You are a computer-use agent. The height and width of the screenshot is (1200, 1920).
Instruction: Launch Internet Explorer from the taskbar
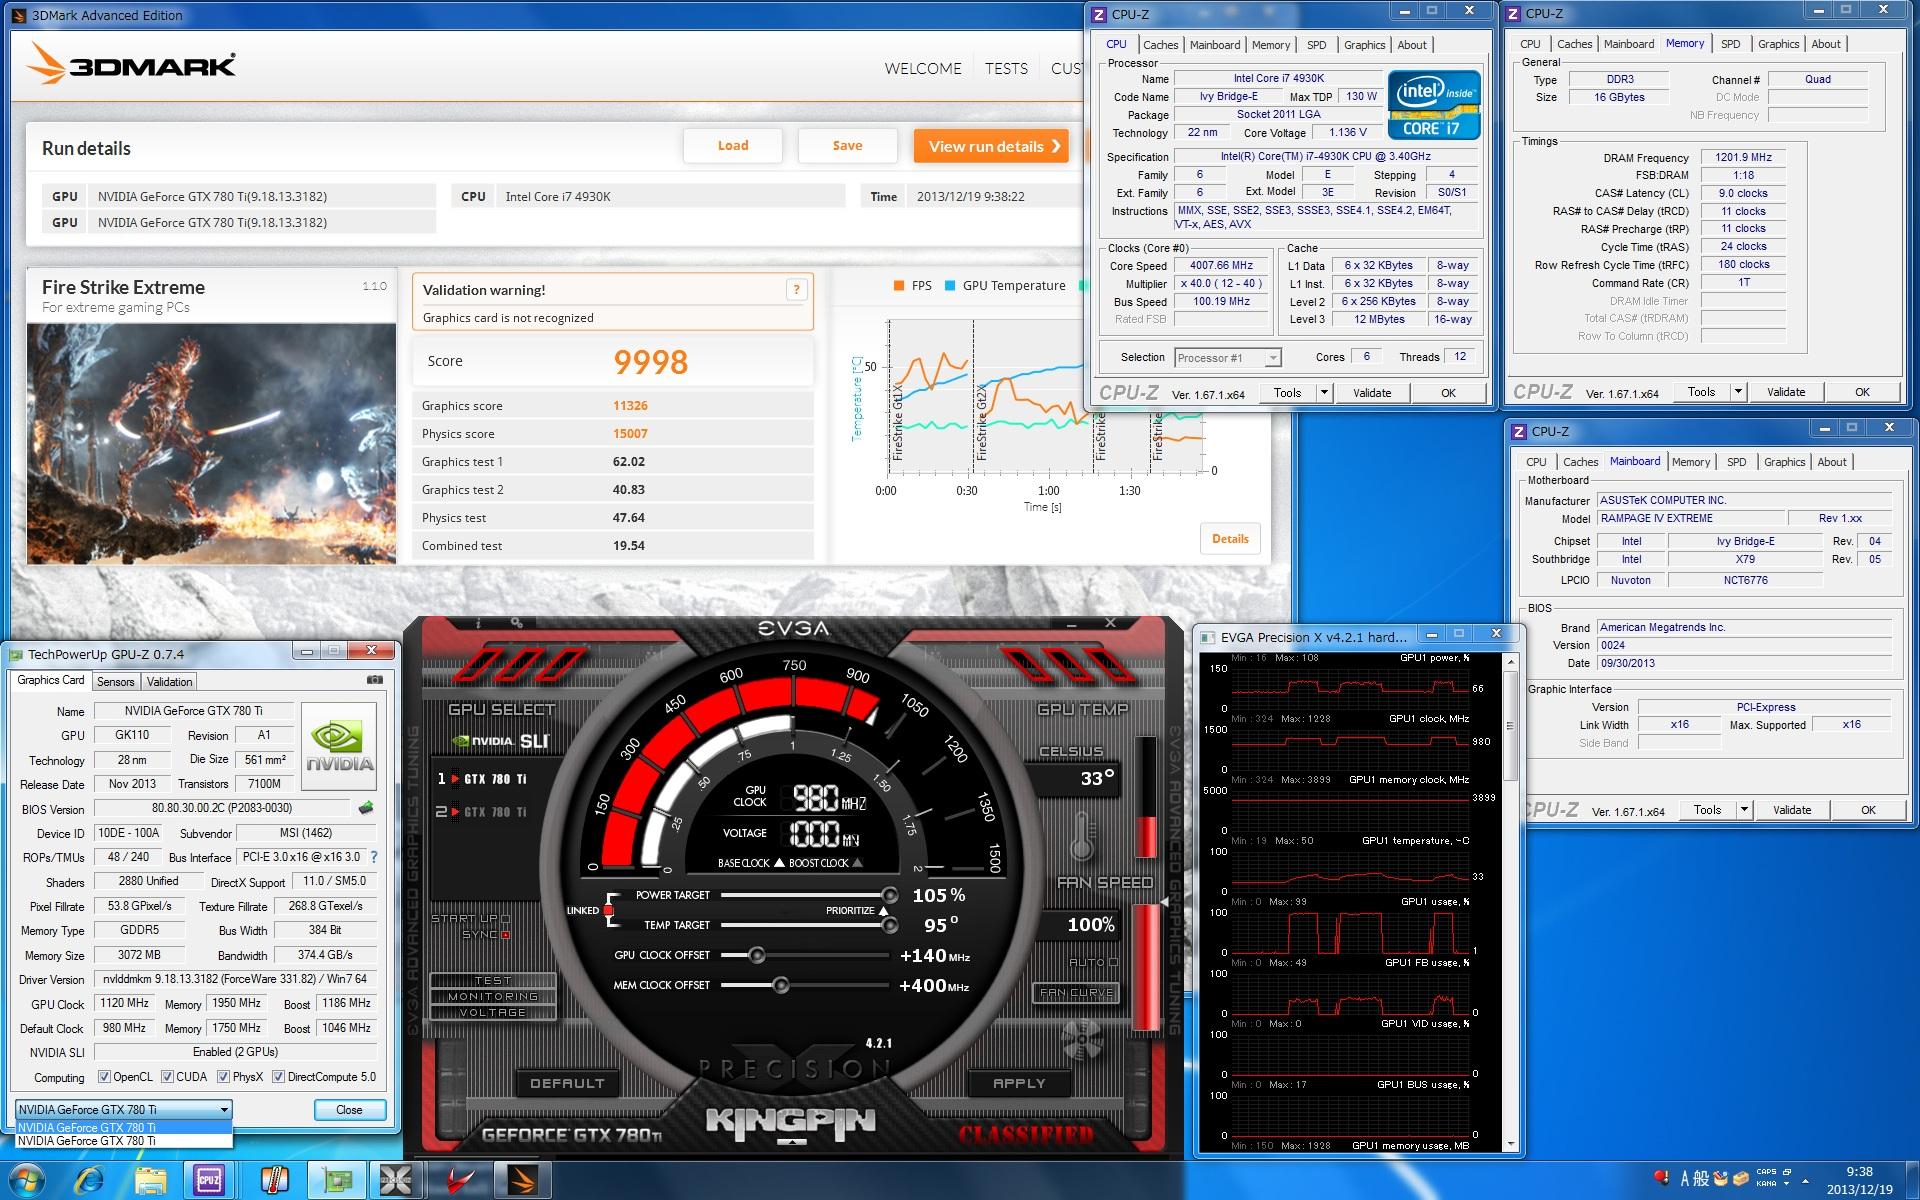(x=90, y=1180)
